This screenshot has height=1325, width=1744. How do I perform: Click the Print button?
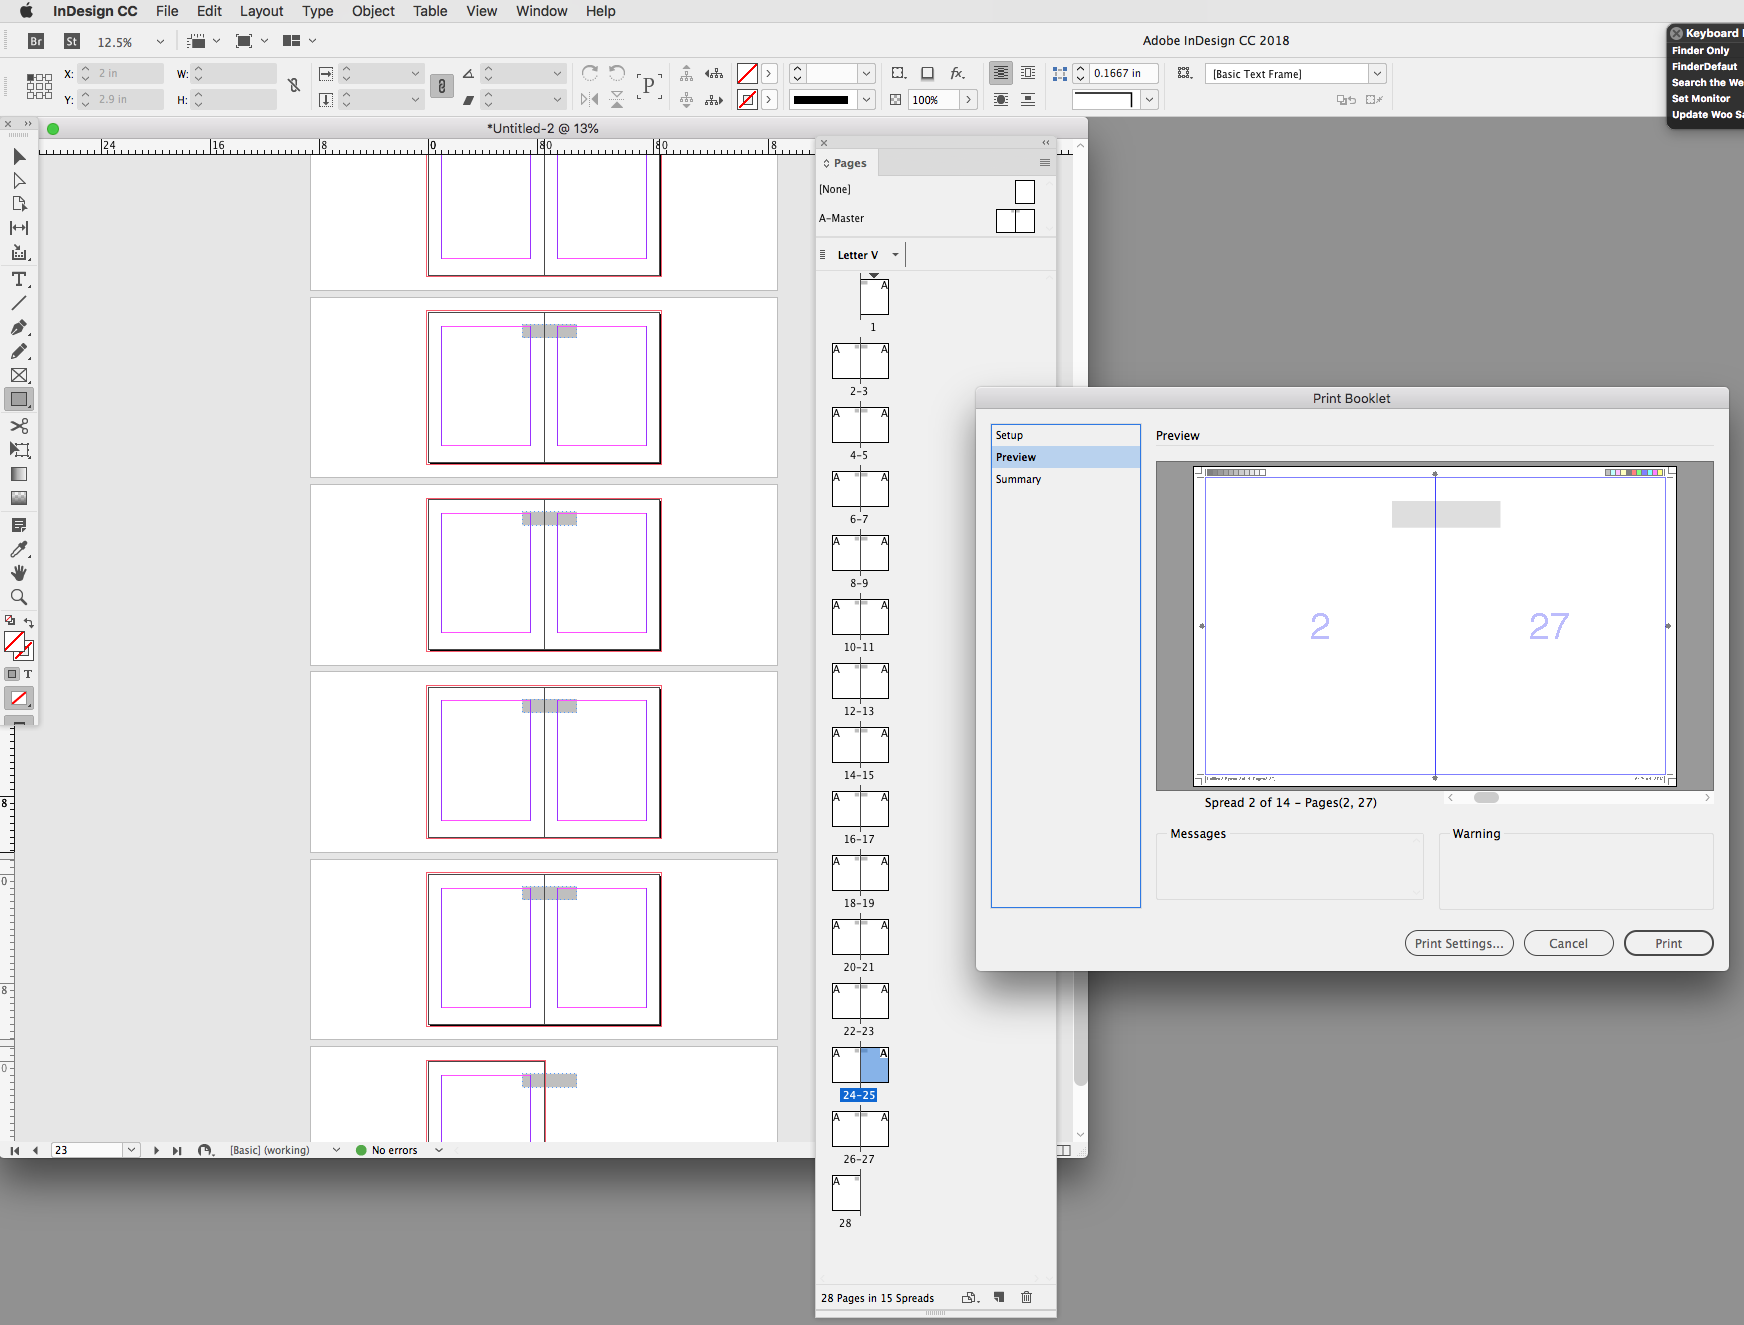[x=1668, y=943]
